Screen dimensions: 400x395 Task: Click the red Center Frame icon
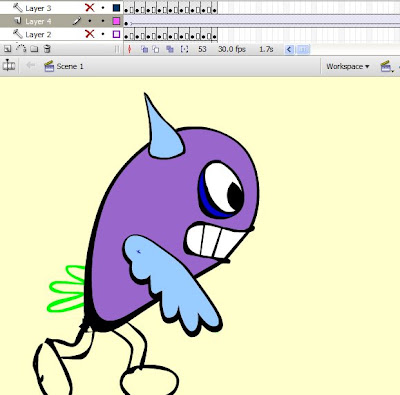(x=130, y=49)
